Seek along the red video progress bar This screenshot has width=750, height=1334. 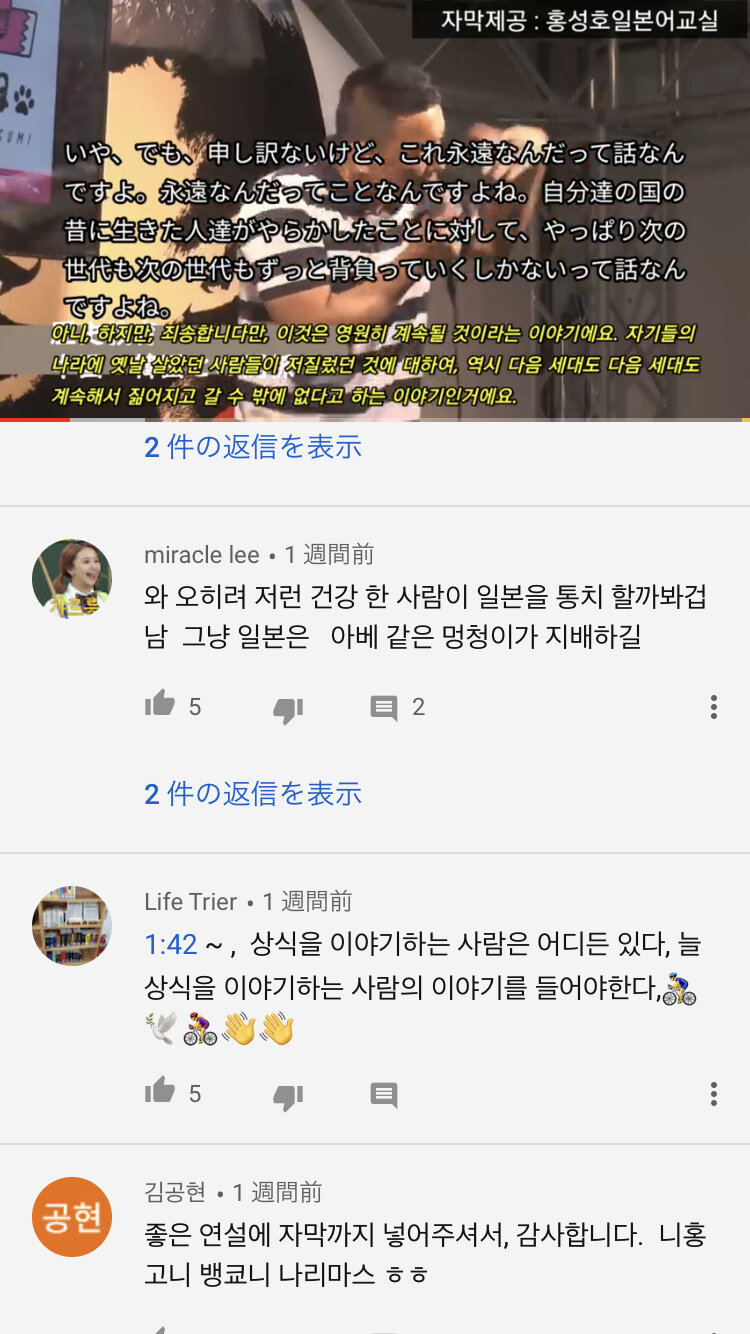(x=375, y=419)
